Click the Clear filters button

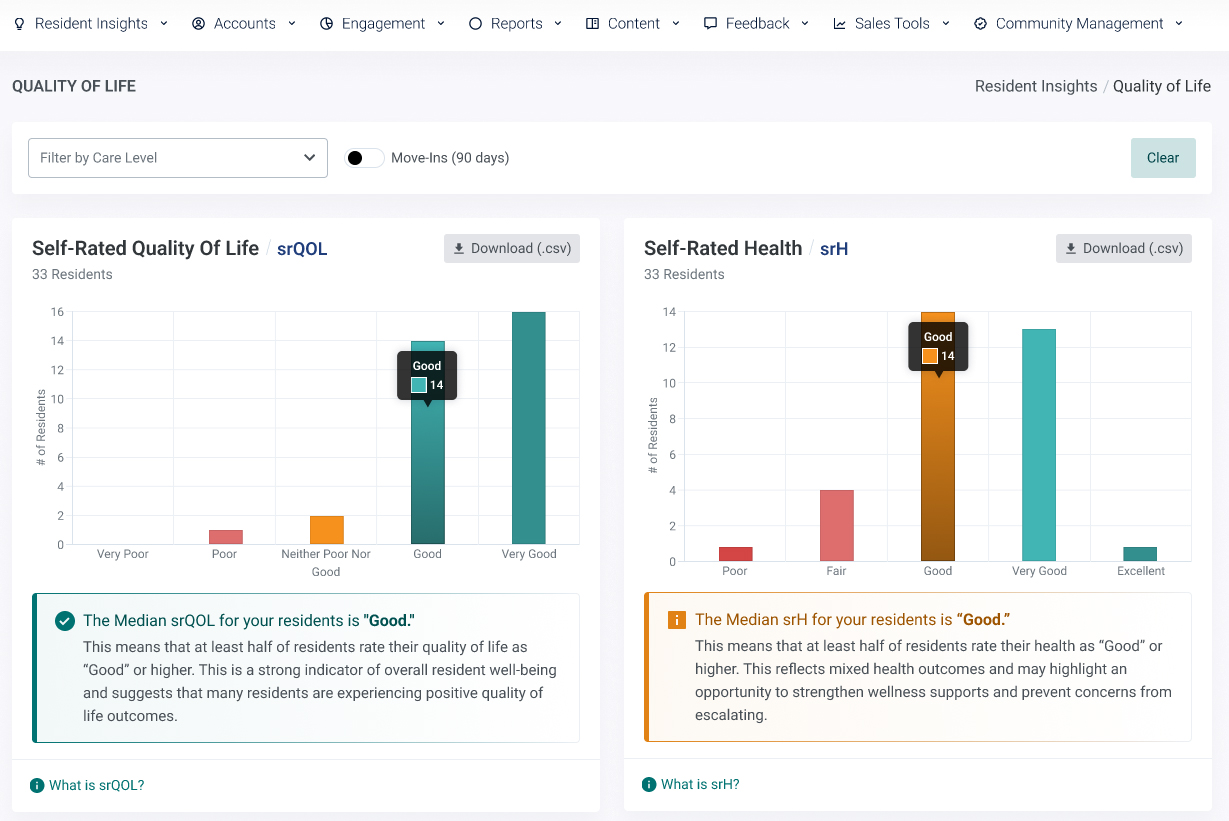[1163, 158]
